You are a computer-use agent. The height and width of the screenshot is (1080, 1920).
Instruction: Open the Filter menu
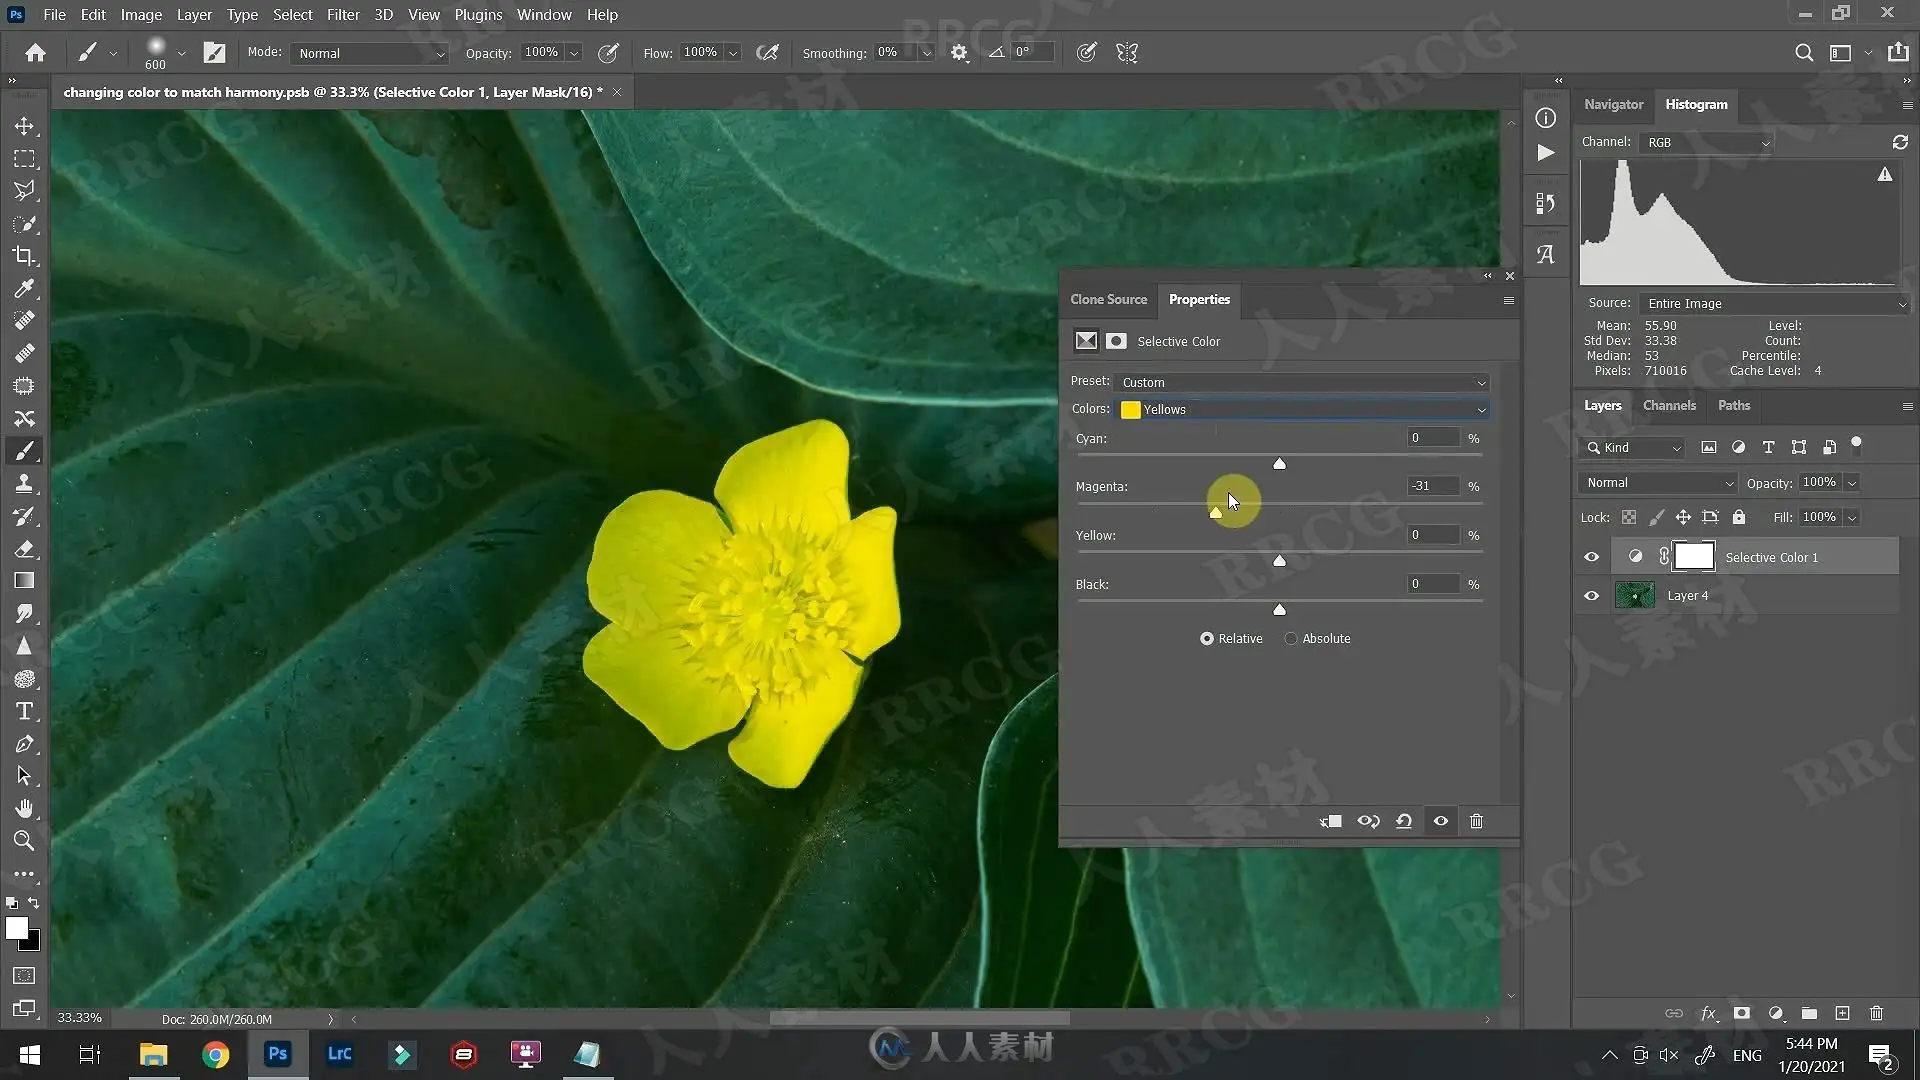[x=343, y=15]
